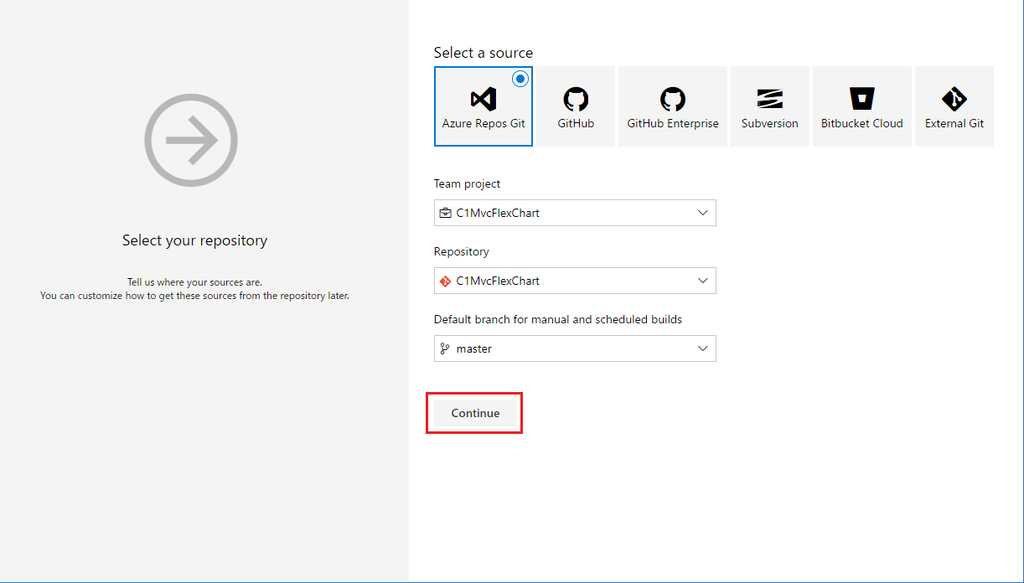
Task: Click the Continue button
Action: click(475, 413)
